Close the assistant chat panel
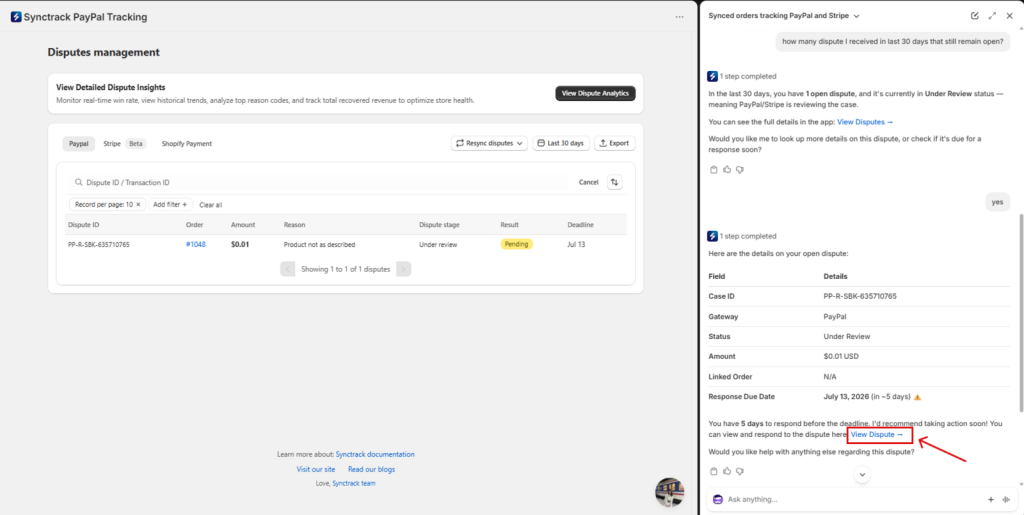The width and height of the screenshot is (1024, 515). (x=1009, y=16)
